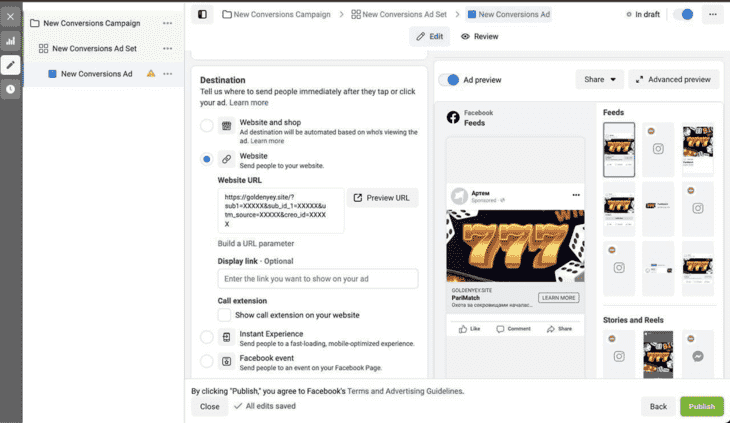Select the Facebook event radio button
The width and height of the screenshot is (730, 423).
pyautogui.click(x=207, y=361)
